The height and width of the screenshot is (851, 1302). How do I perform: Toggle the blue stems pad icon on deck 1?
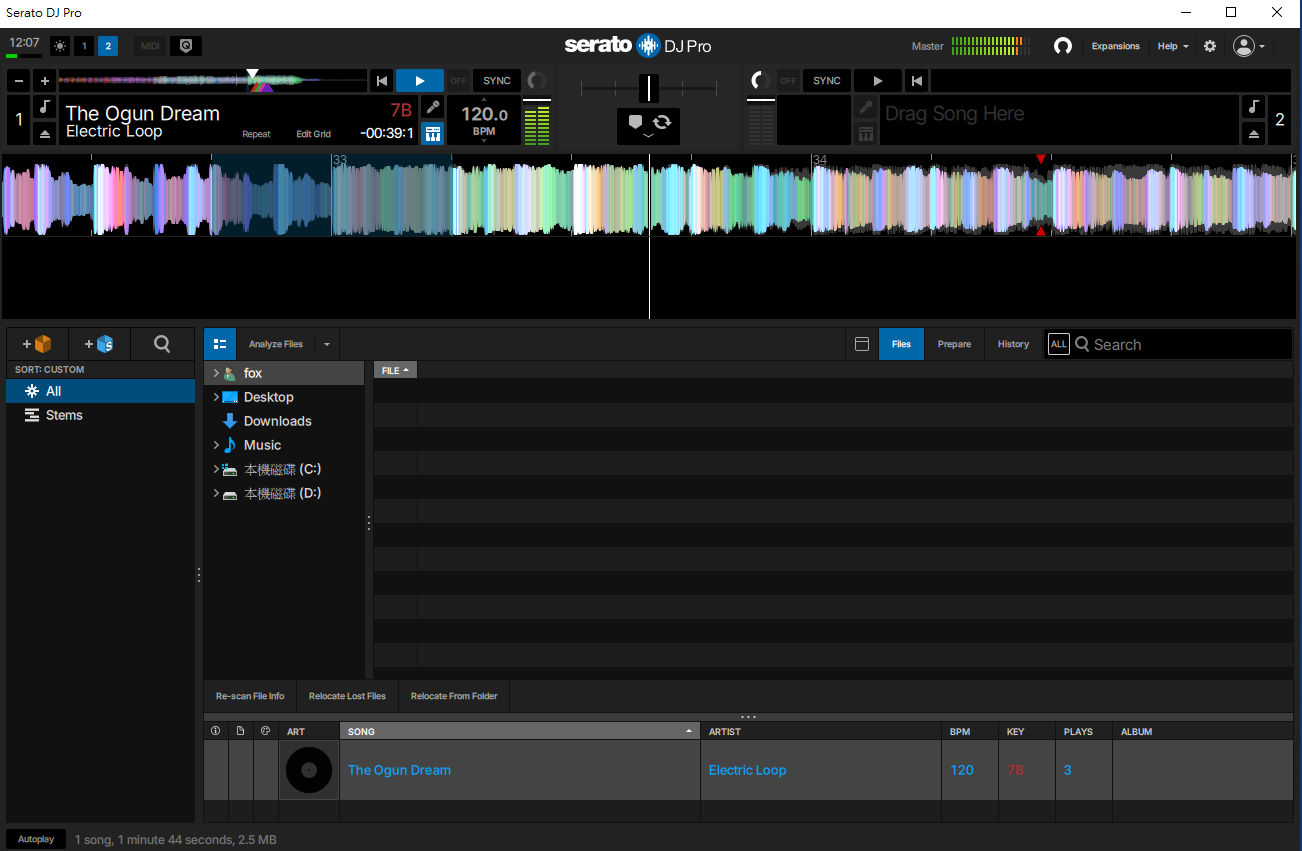[x=432, y=133]
